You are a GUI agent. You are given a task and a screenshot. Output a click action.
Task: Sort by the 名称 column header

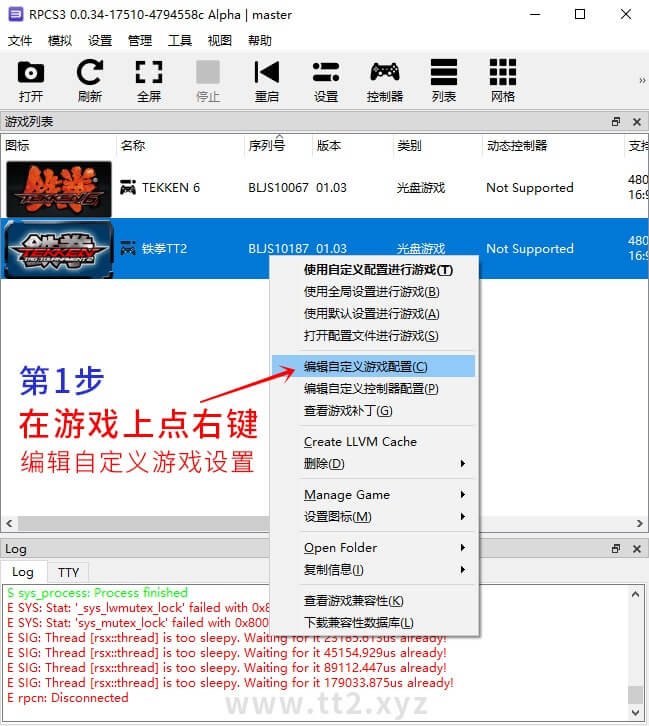coord(133,146)
